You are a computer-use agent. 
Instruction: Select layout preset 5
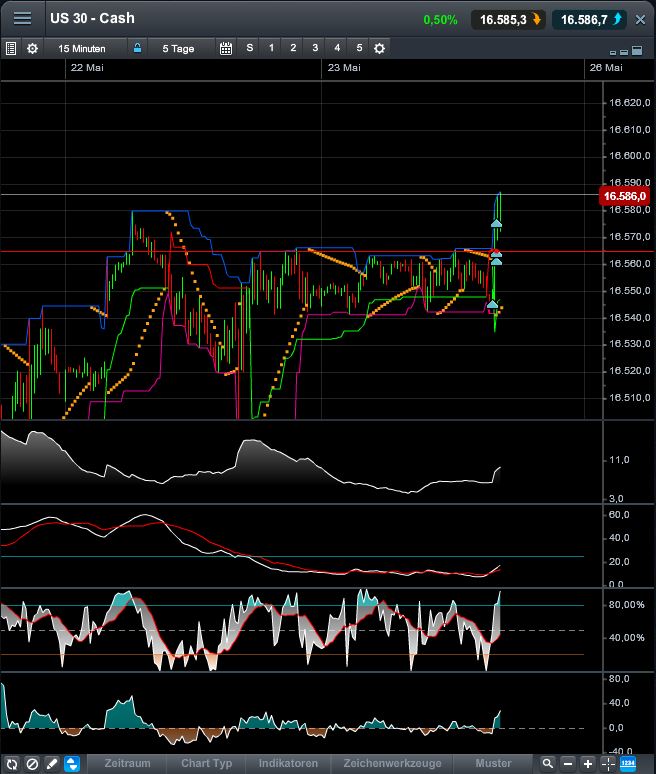[x=359, y=48]
